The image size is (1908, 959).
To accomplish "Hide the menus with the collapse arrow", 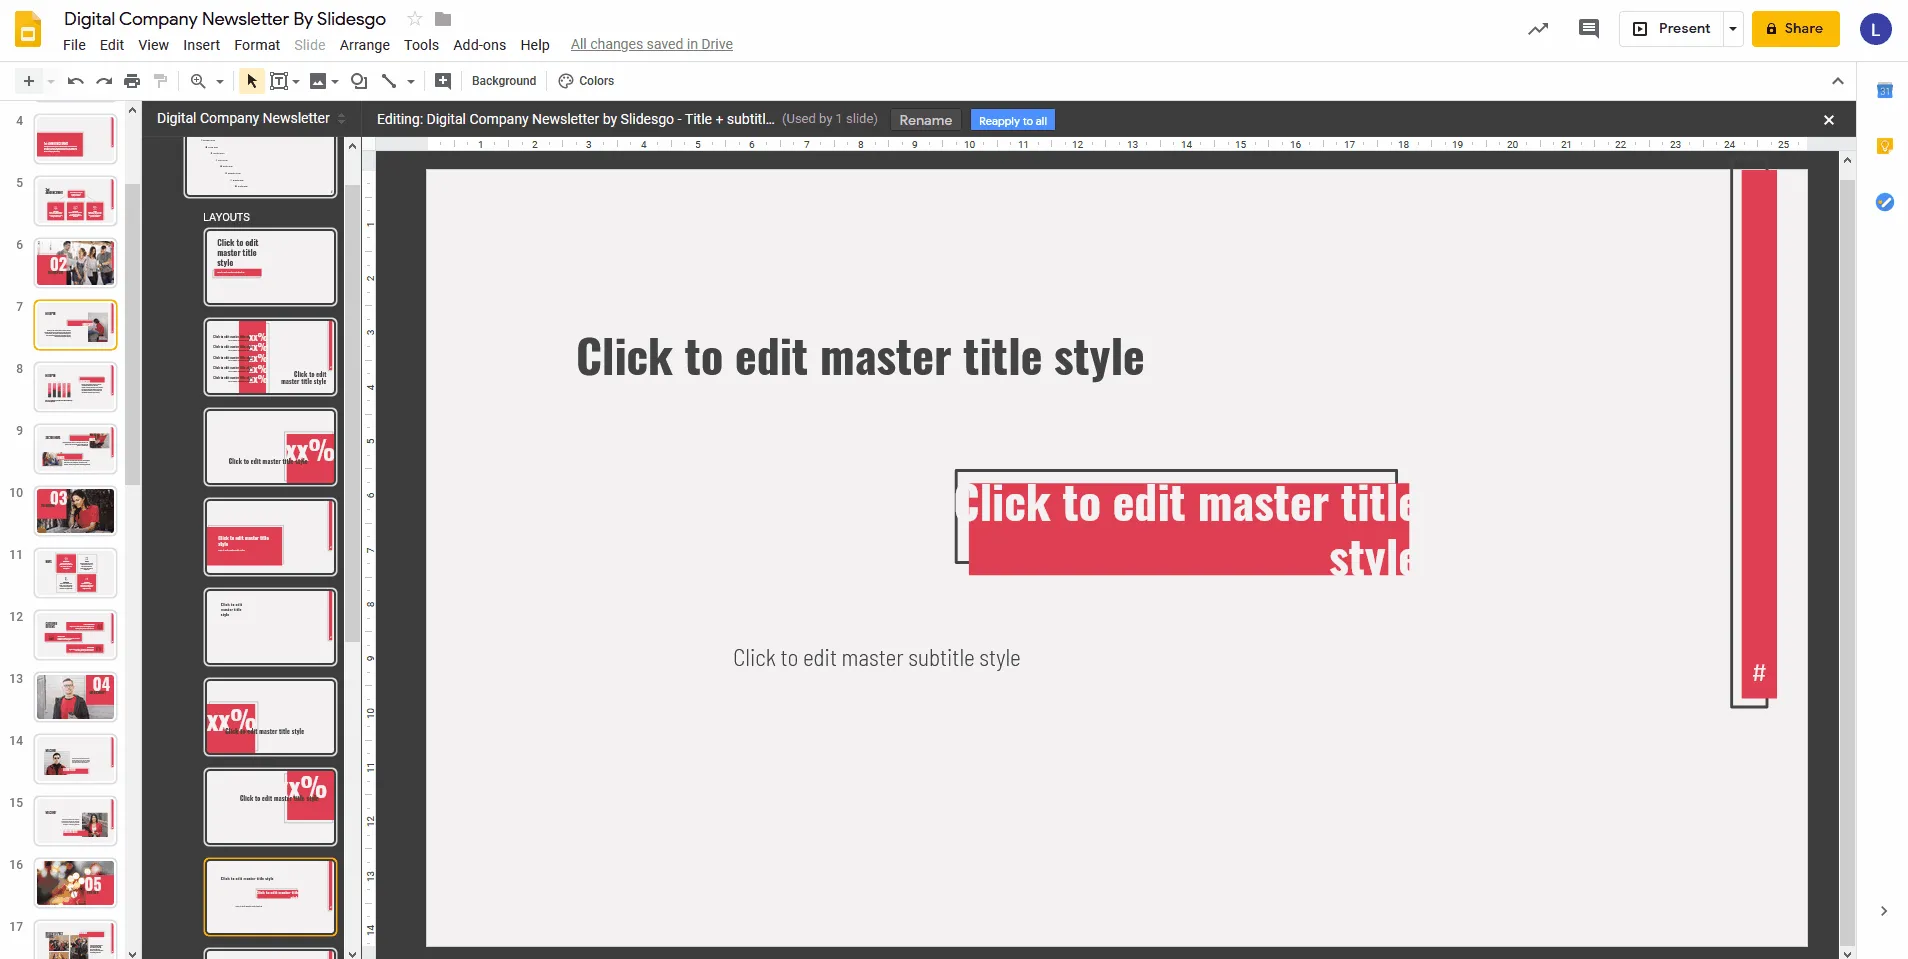I will pyautogui.click(x=1837, y=81).
